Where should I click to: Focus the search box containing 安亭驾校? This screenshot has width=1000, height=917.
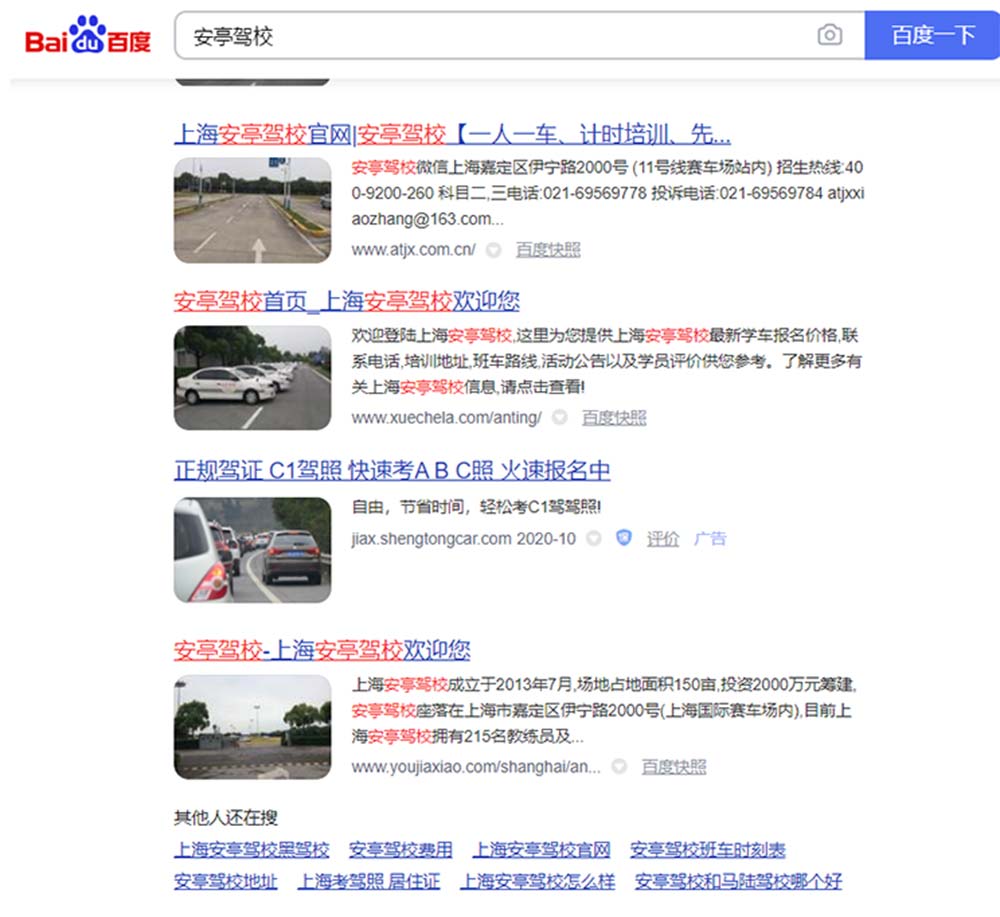(490, 36)
